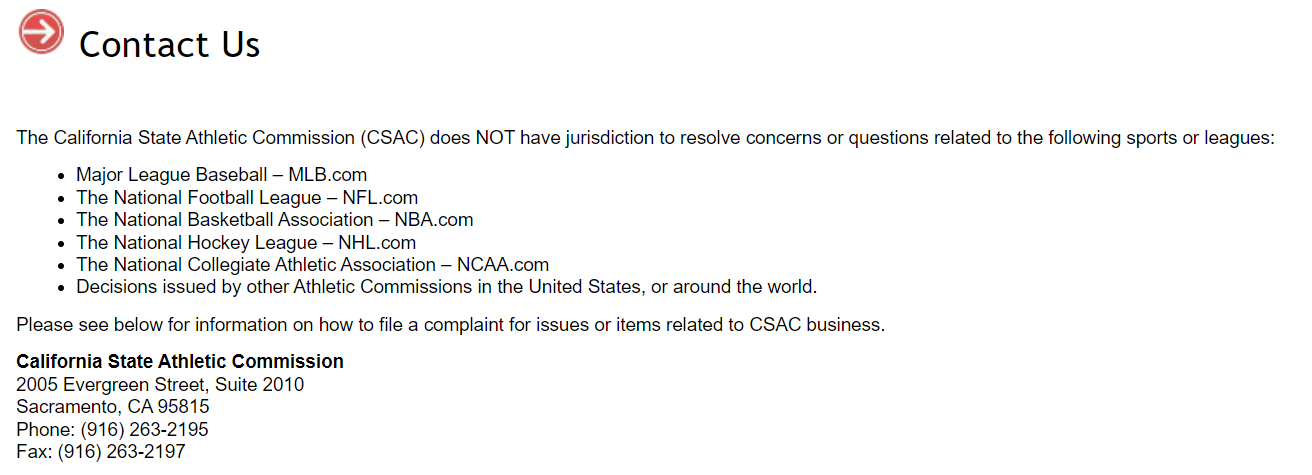
Task: Click the bold California State Athletic Commission title
Action: (180, 362)
